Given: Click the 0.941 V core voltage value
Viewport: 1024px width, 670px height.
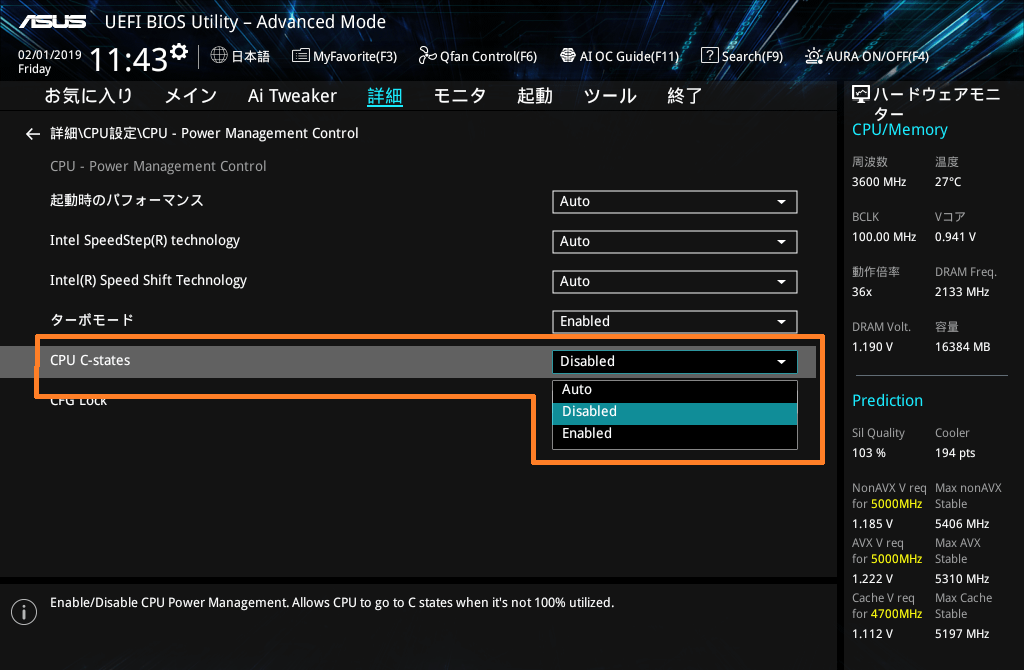Looking at the screenshot, I should coord(955,237).
